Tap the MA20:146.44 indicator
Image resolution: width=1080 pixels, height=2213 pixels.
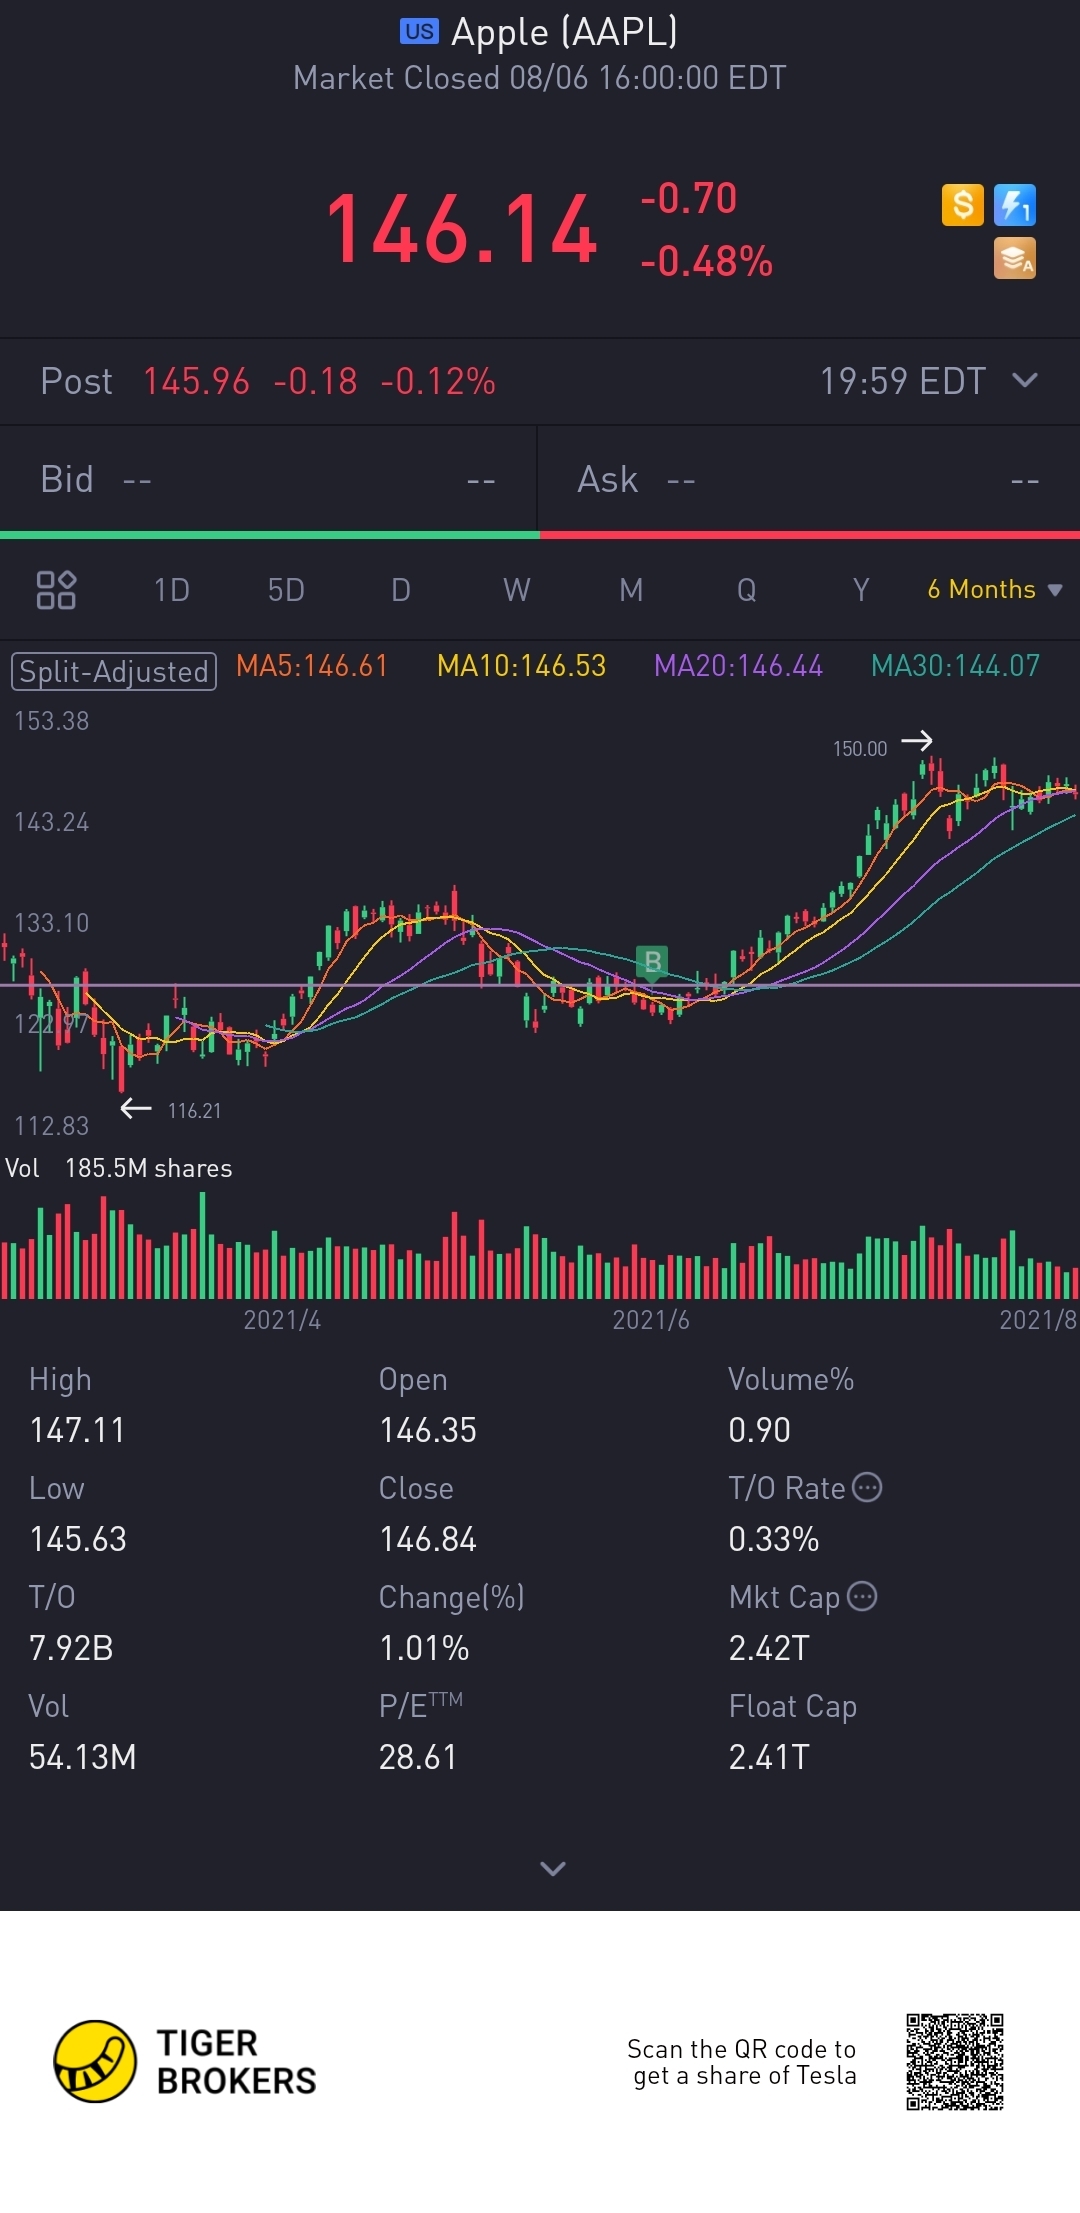pyautogui.click(x=739, y=666)
